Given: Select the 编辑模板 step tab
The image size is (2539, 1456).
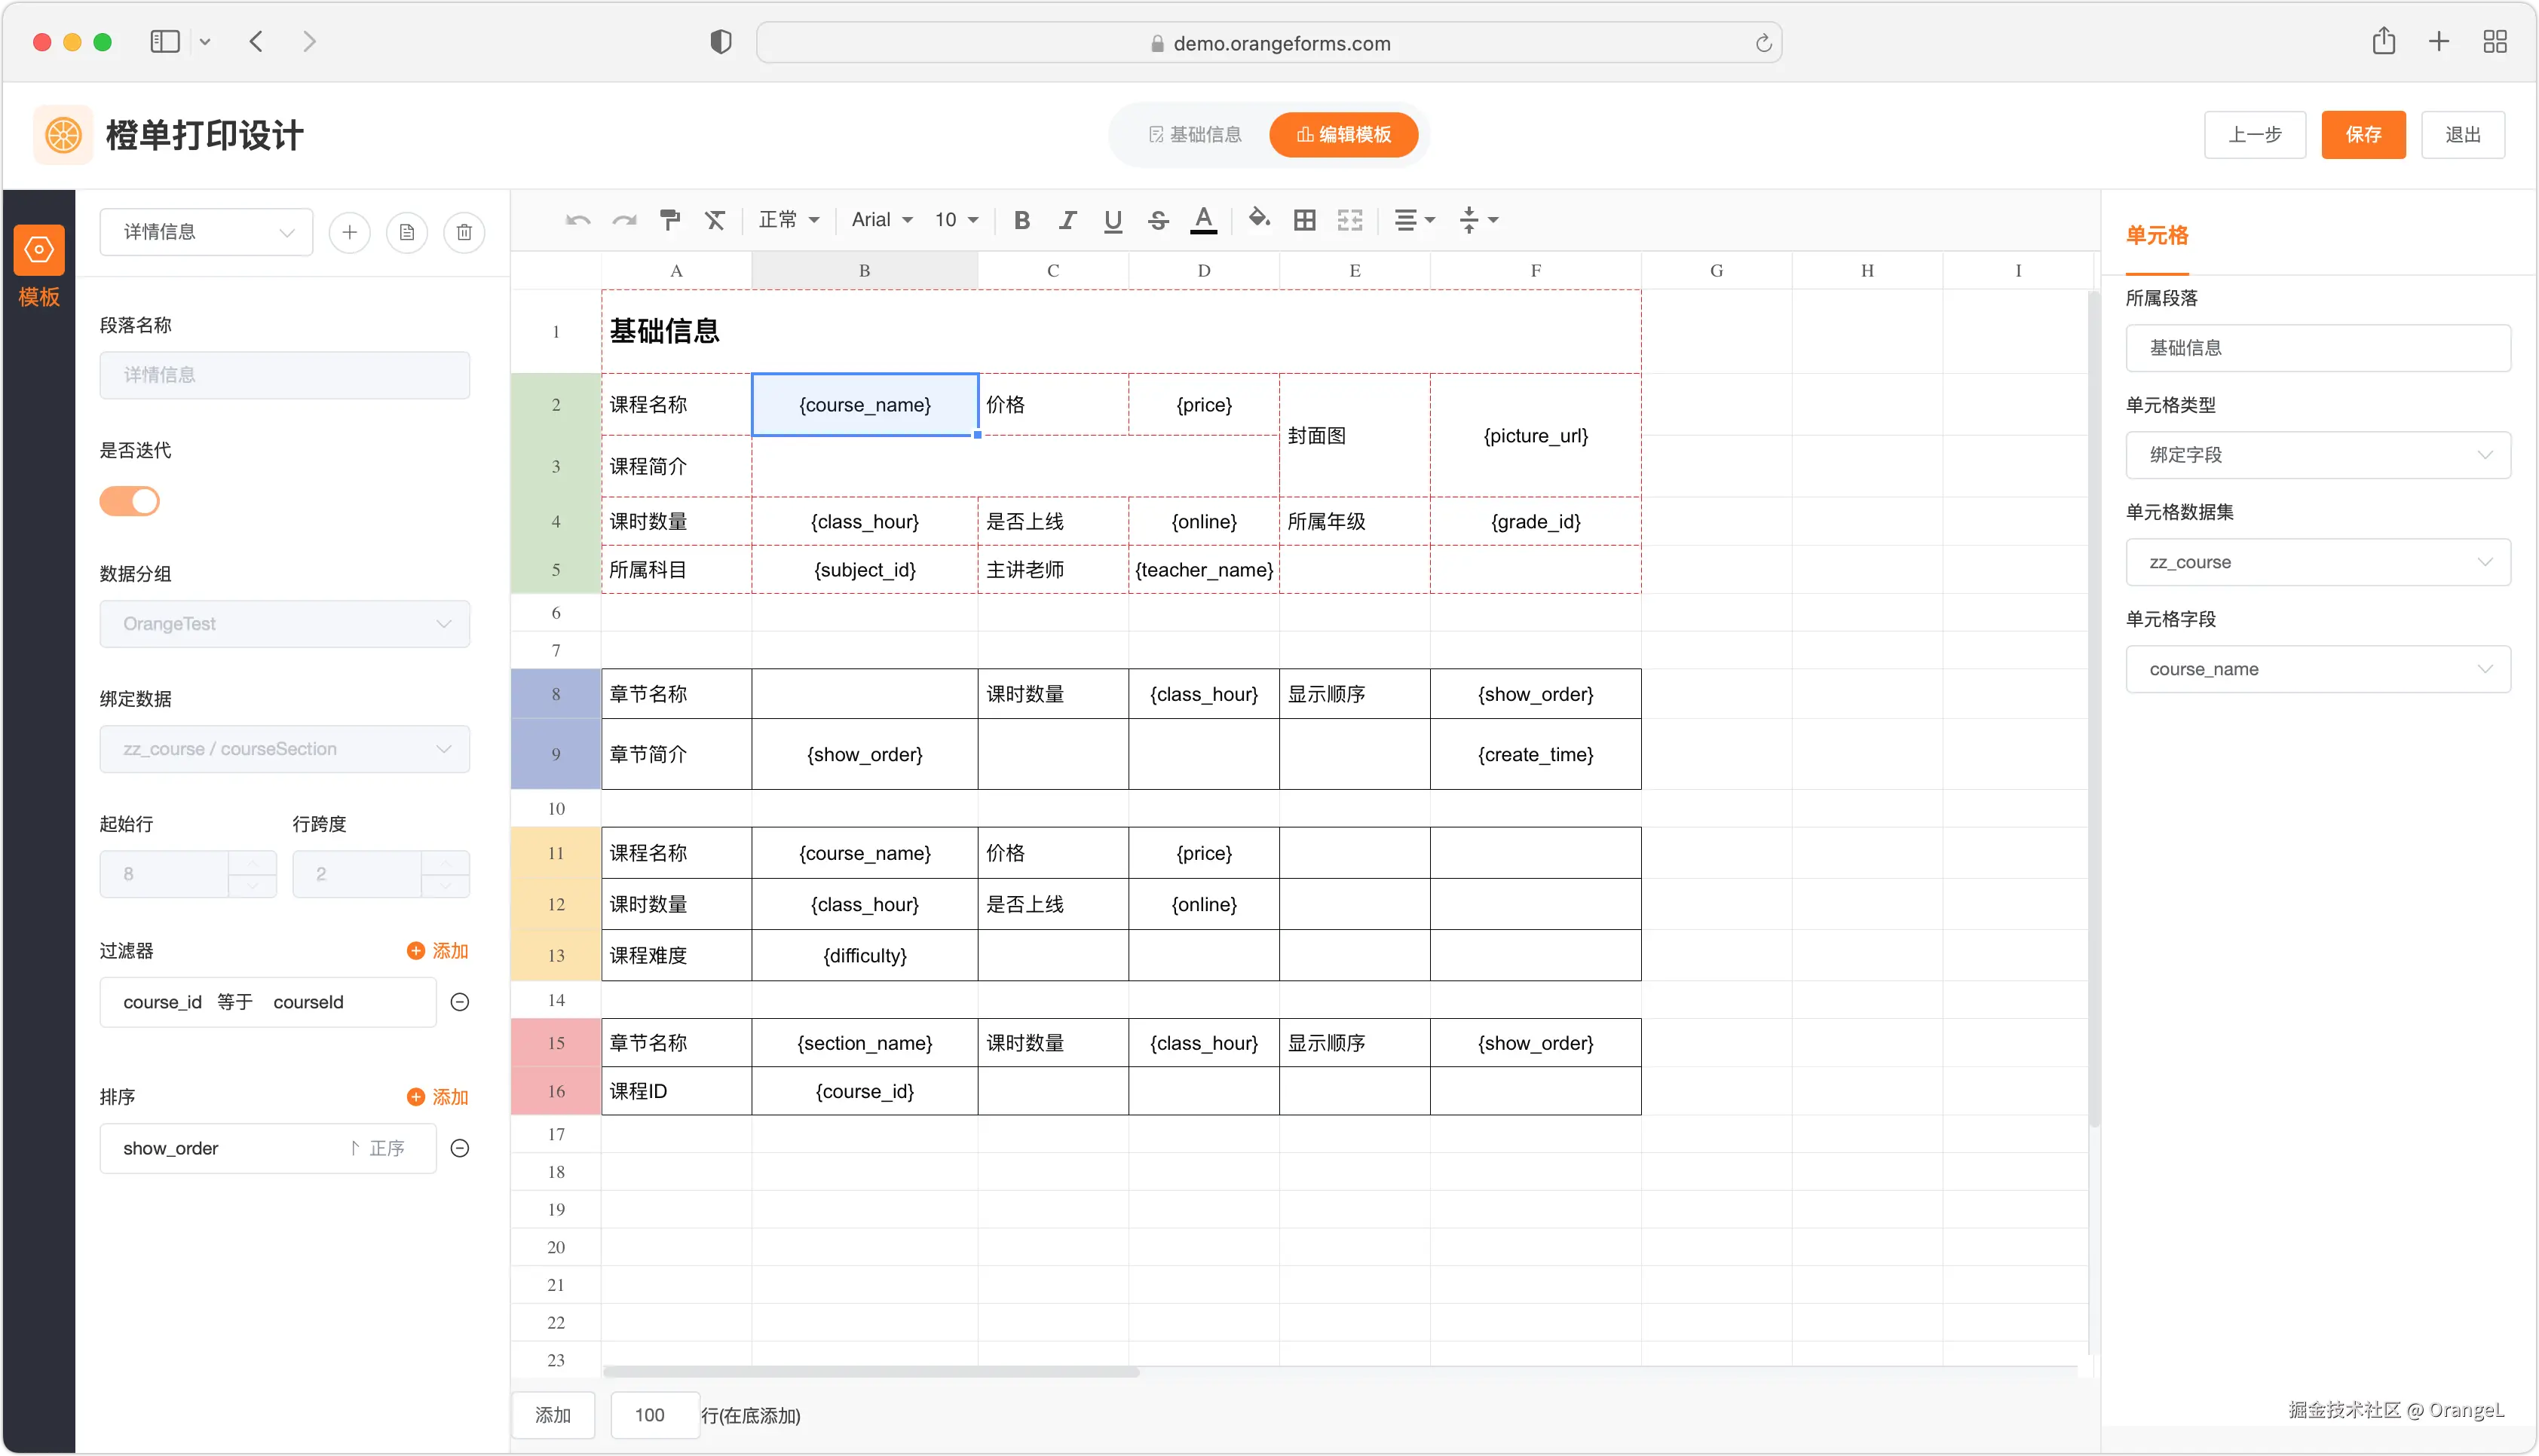Looking at the screenshot, I should [x=1343, y=135].
